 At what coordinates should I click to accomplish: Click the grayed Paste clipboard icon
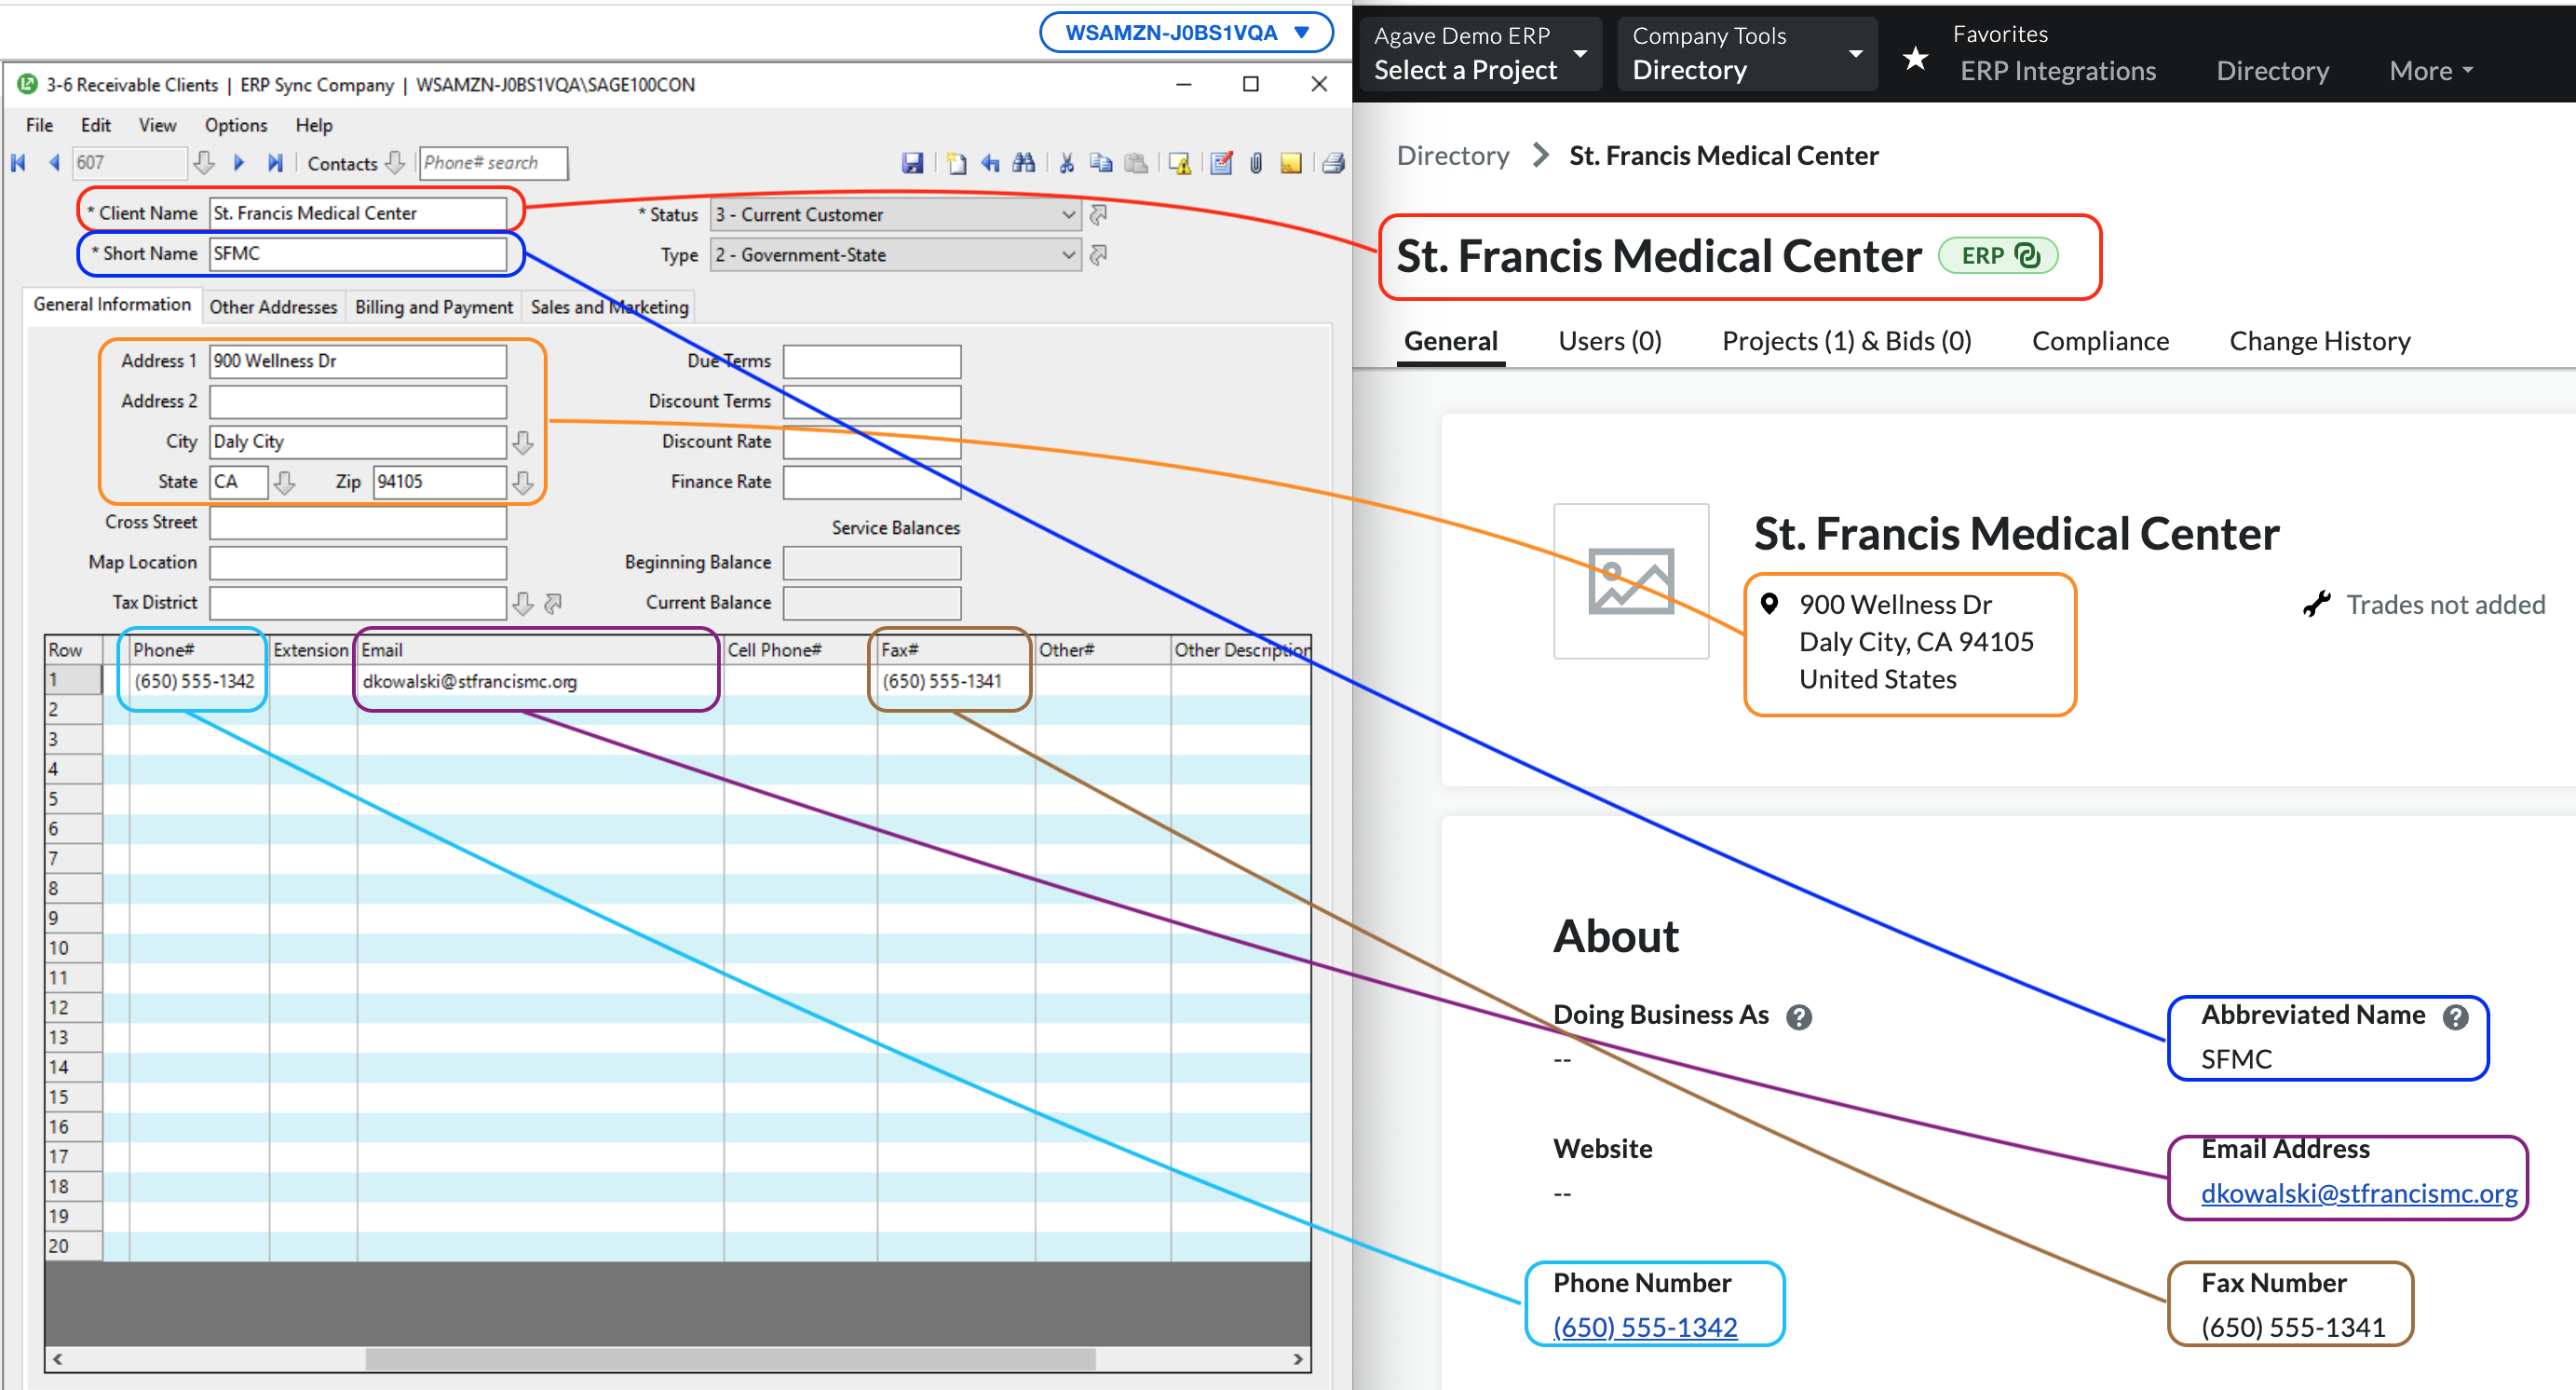pyautogui.click(x=1136, y=163)
